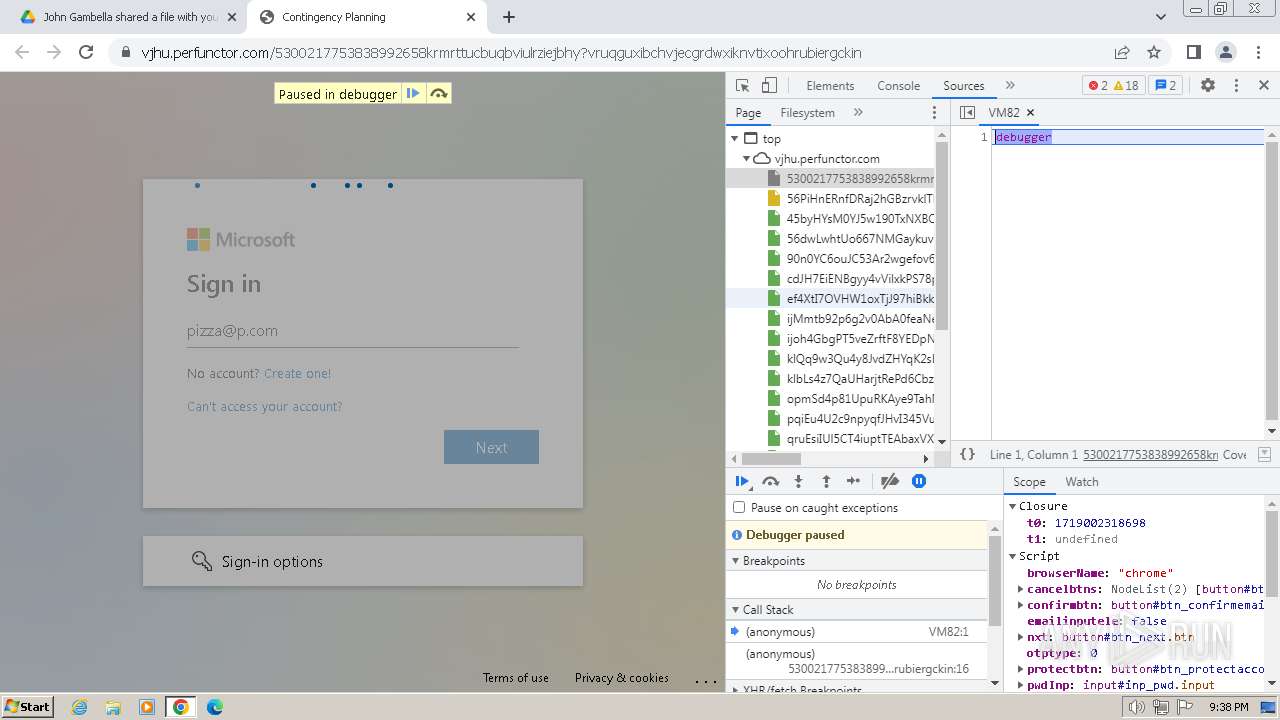1280x720 pixels.
Task: Open the issues counter badge
Action: pyautogui.click(x=1166, y=86)
